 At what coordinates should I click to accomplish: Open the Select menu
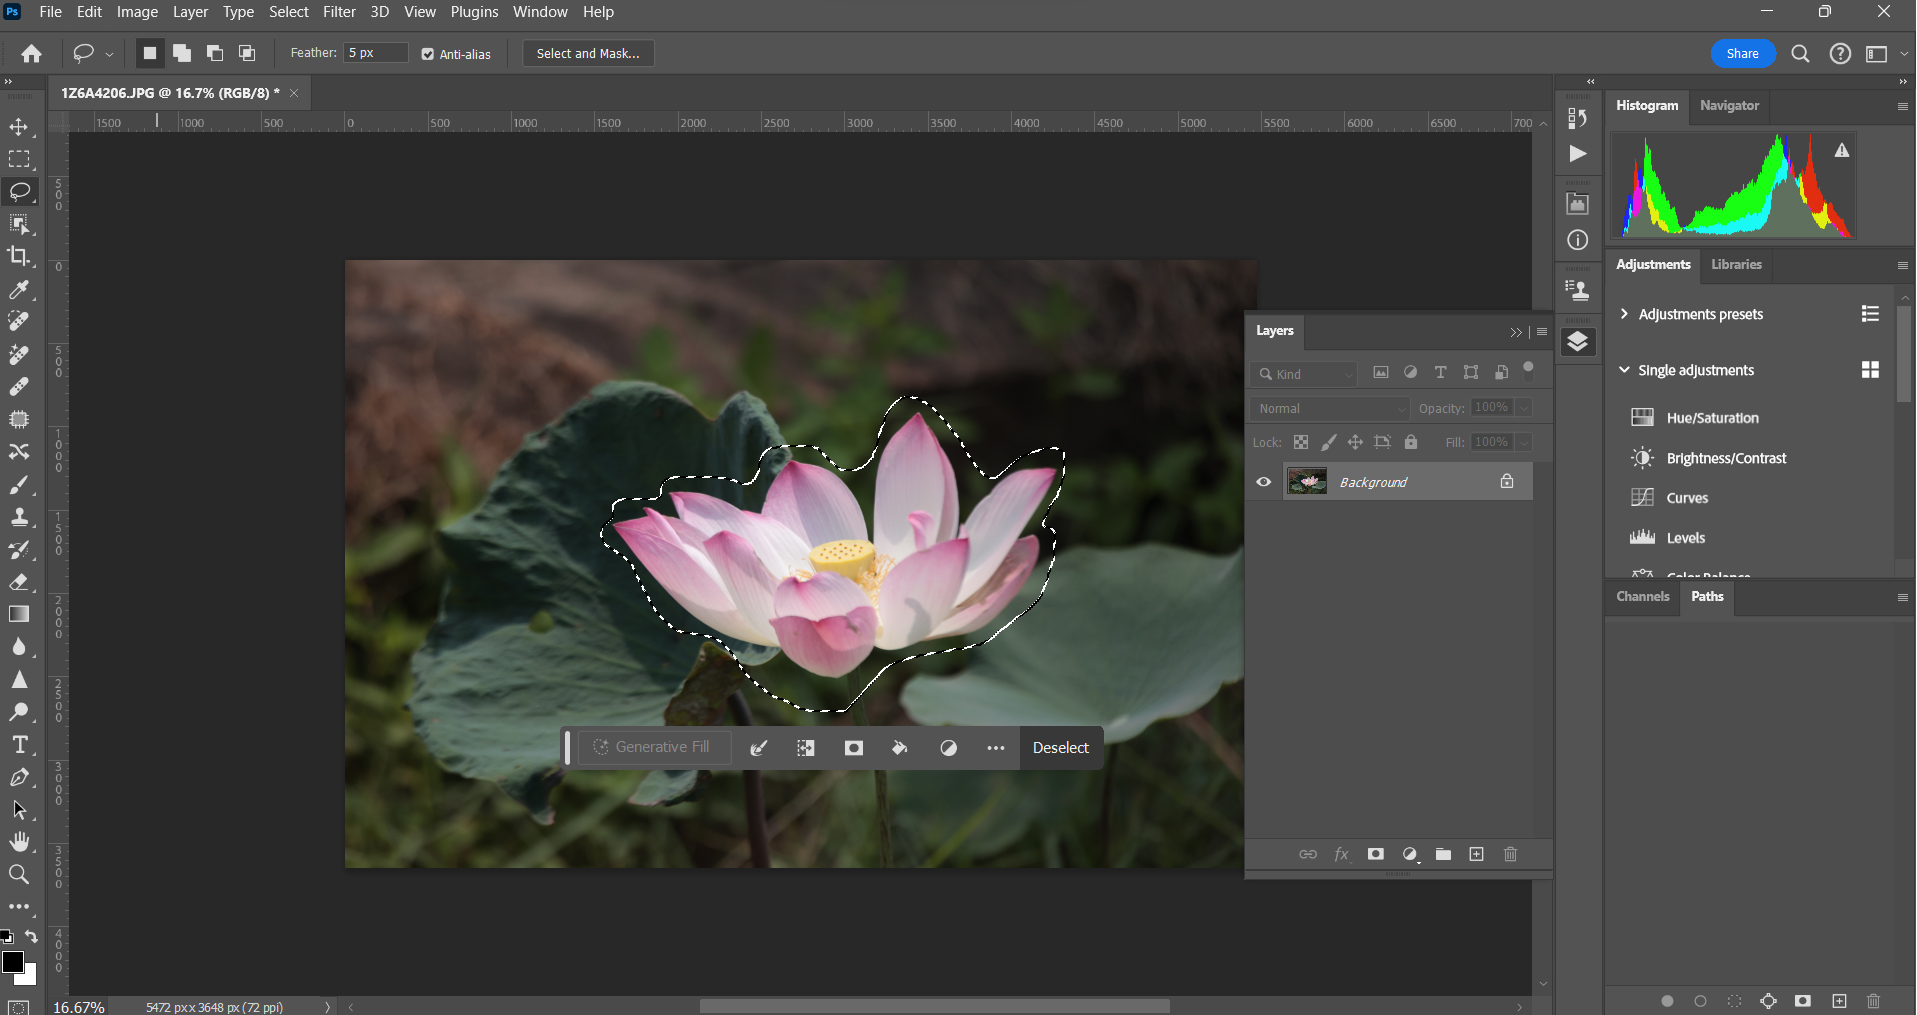[288, 12]
